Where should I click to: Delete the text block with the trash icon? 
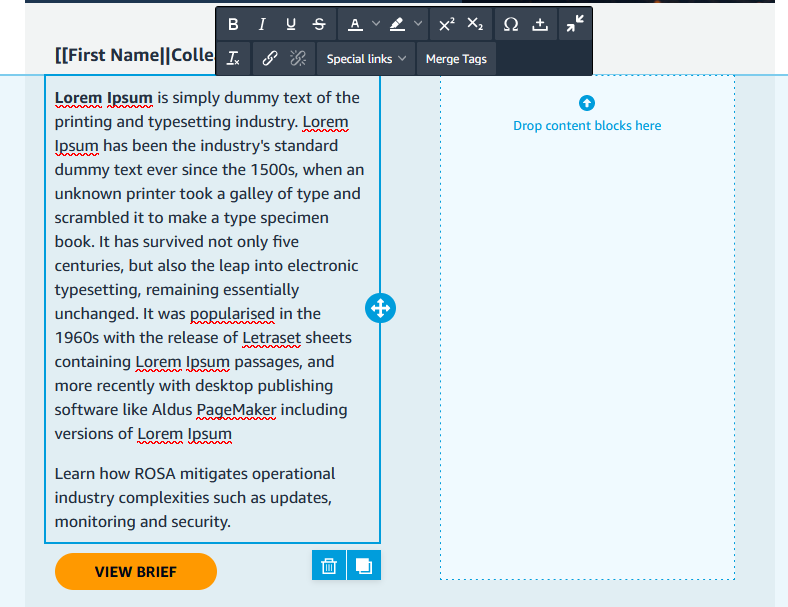pos(329,565)
